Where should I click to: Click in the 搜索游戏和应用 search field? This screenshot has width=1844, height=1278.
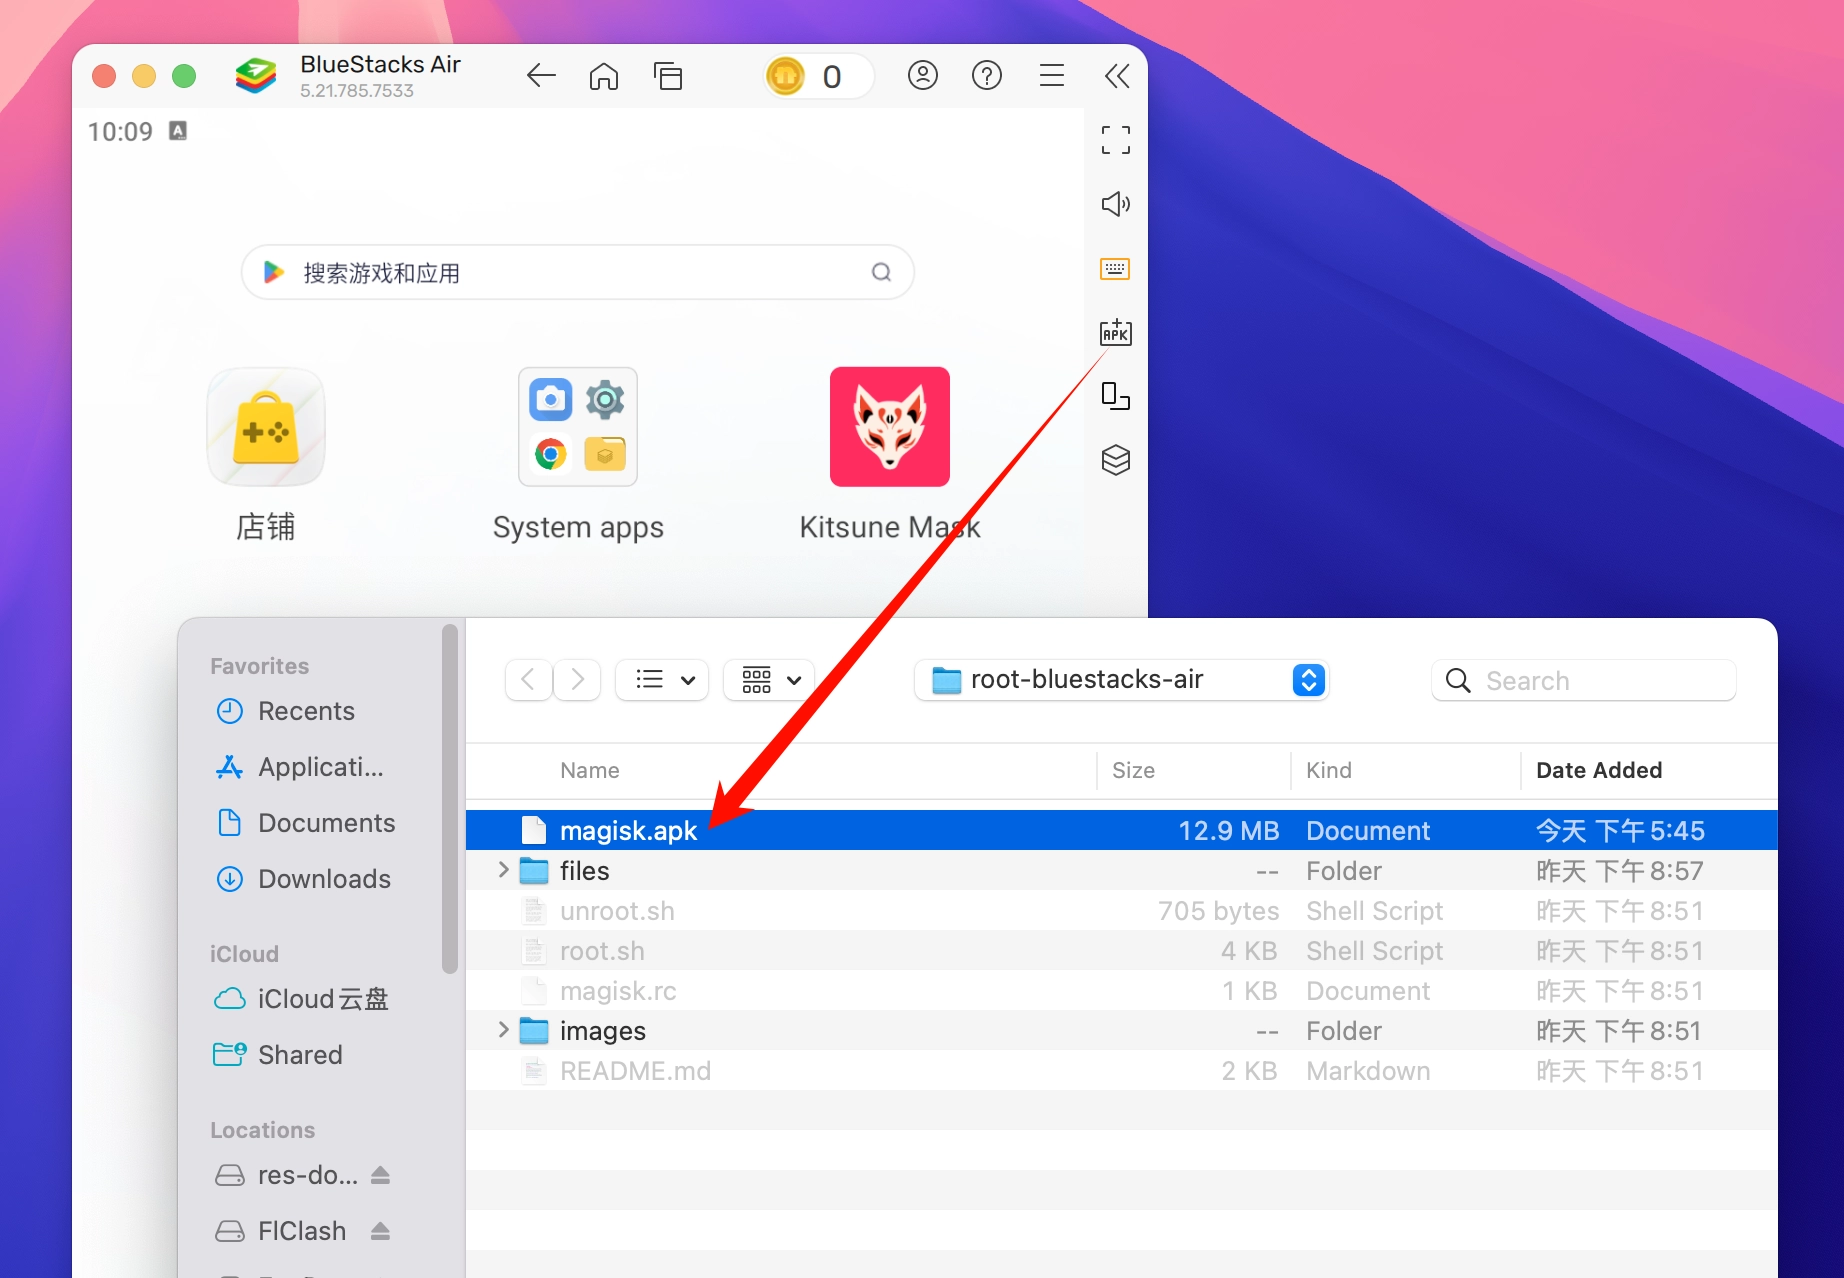pyautogui.click(x=578, y=272)
